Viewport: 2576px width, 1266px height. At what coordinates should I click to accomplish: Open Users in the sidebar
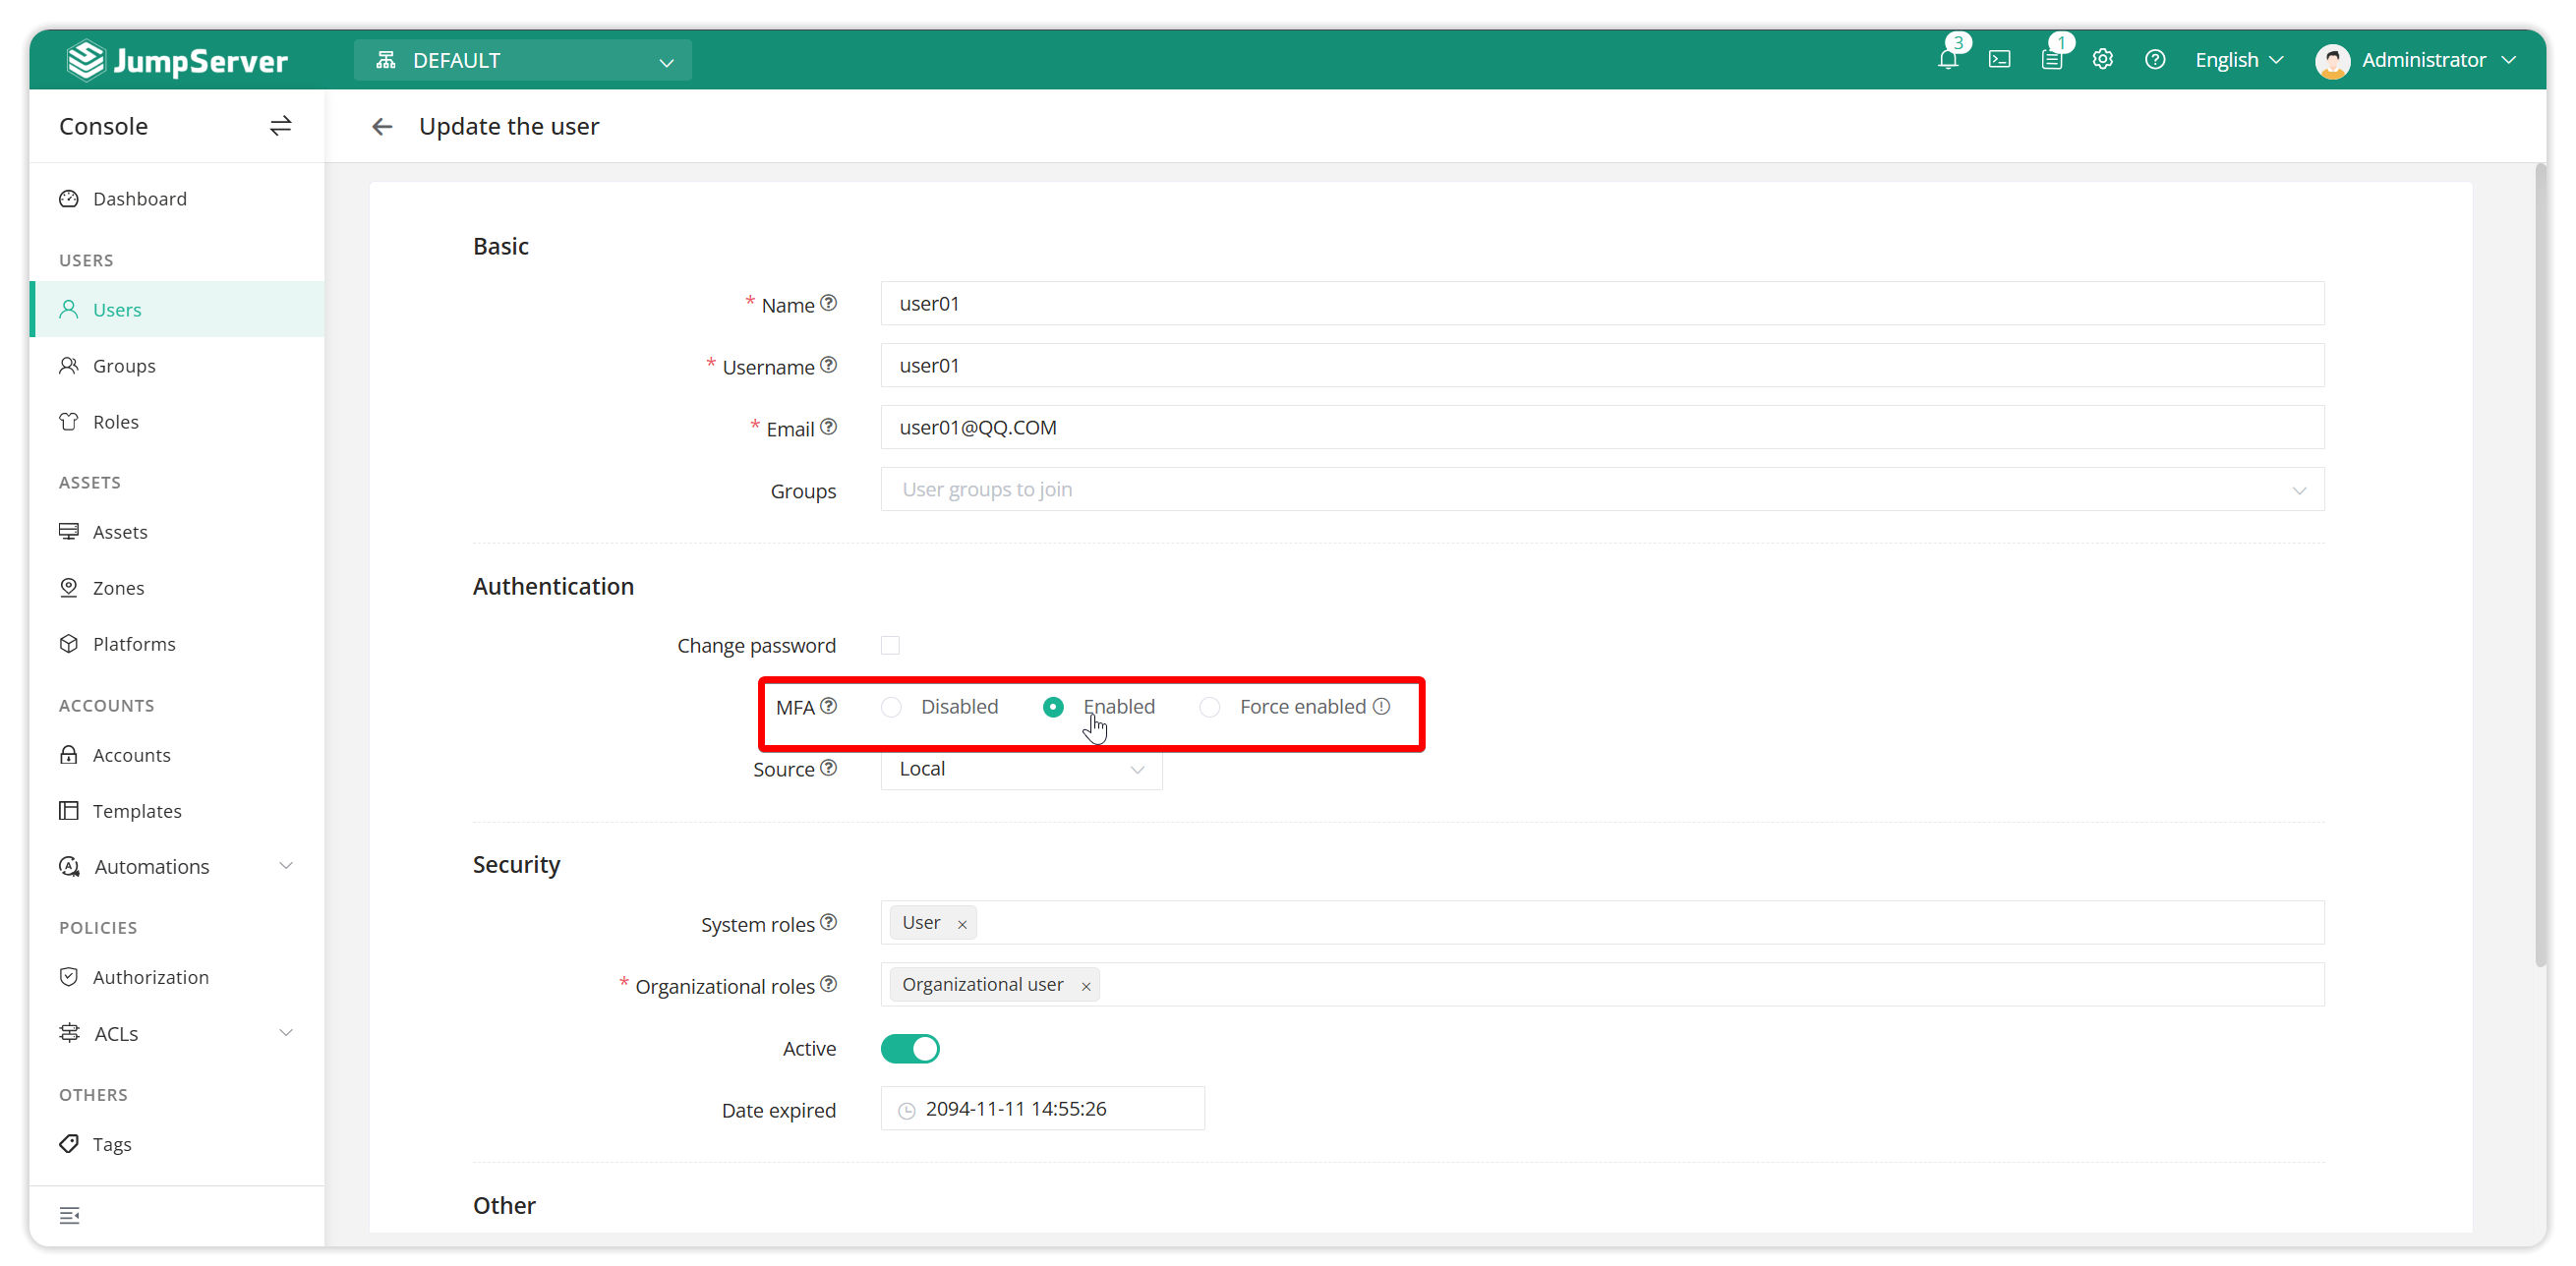click(x=177, y=309)
